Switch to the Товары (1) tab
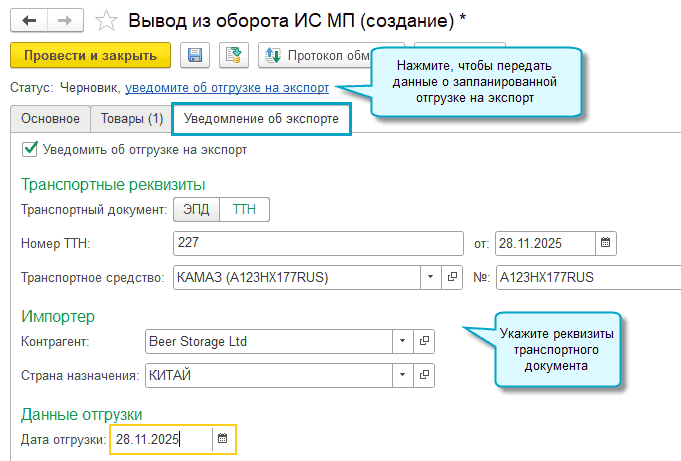 [x=132, y=119]
